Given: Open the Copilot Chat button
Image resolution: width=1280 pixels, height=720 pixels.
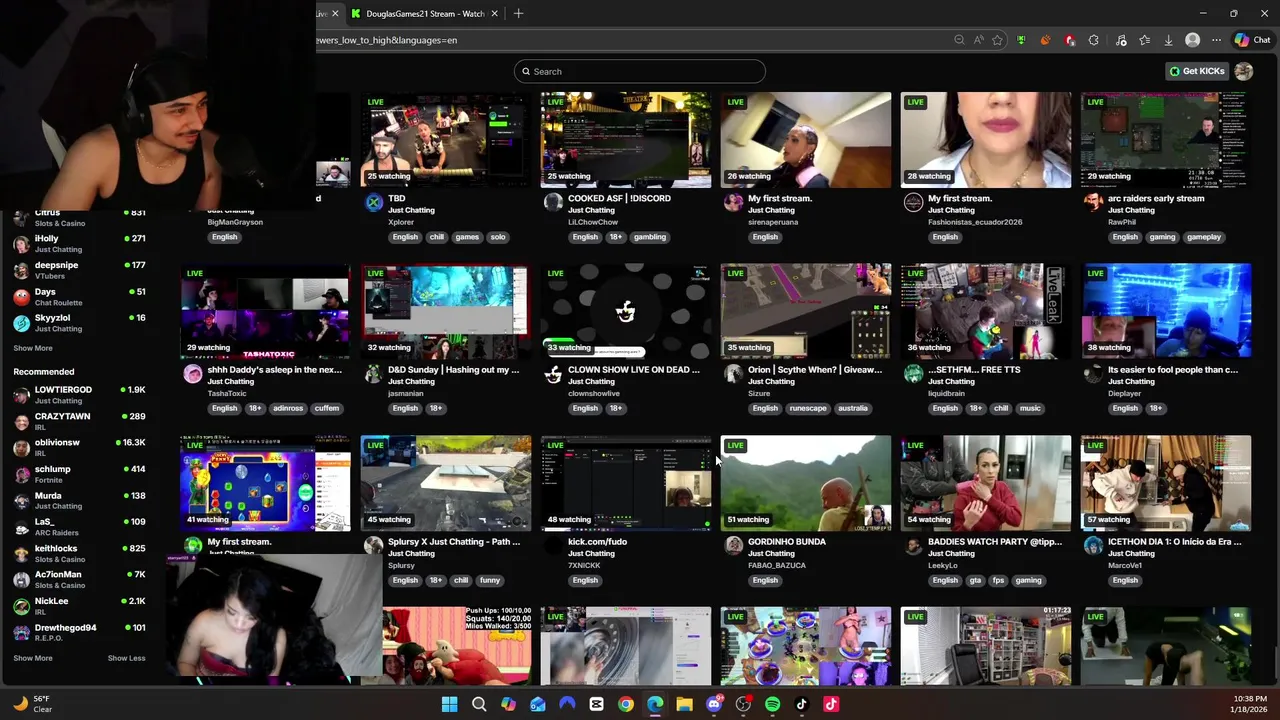Looking at the screenshot, I should coord(1252,40).
